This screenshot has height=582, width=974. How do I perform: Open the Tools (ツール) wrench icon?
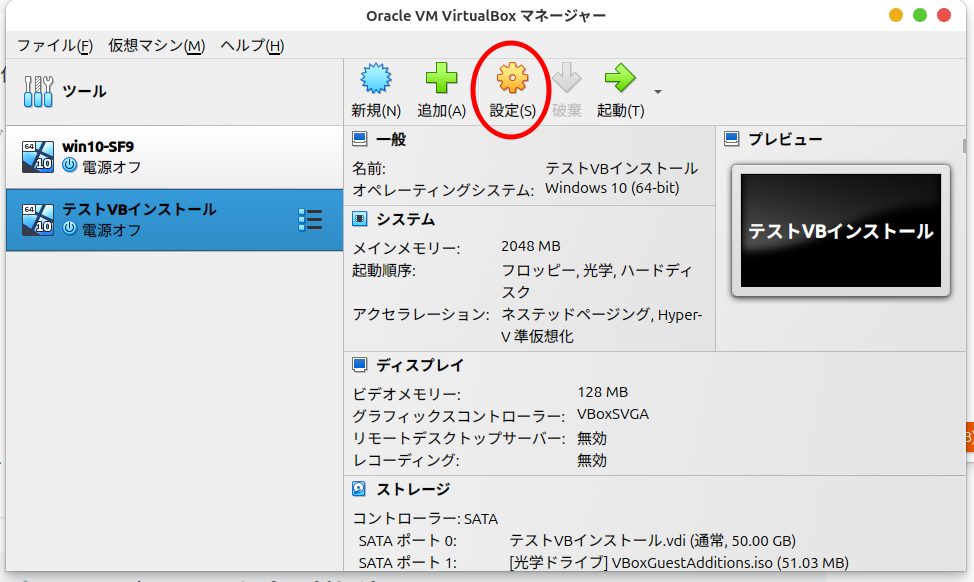[39, 91]
